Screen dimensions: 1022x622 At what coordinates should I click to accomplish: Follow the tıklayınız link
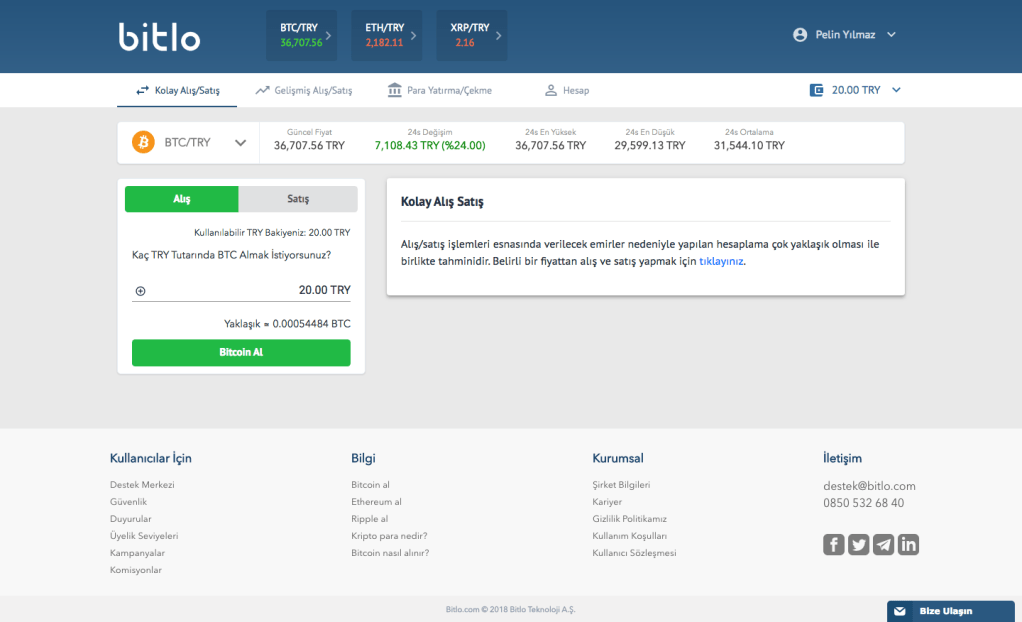click(x=721, y=262)
